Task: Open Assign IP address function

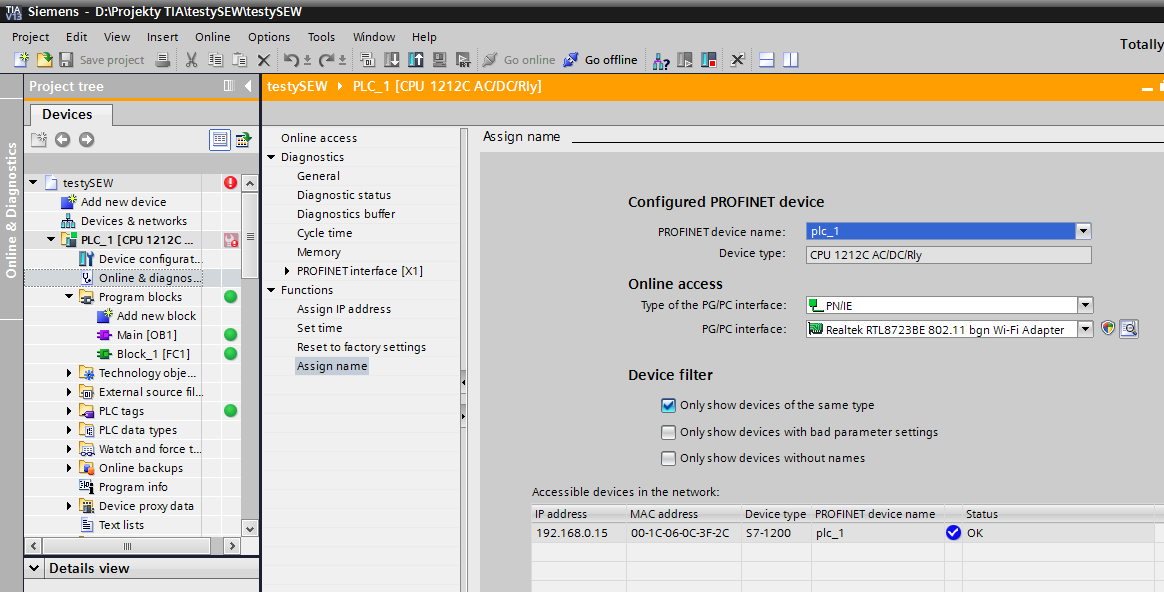Action: [x=344, y=309]
